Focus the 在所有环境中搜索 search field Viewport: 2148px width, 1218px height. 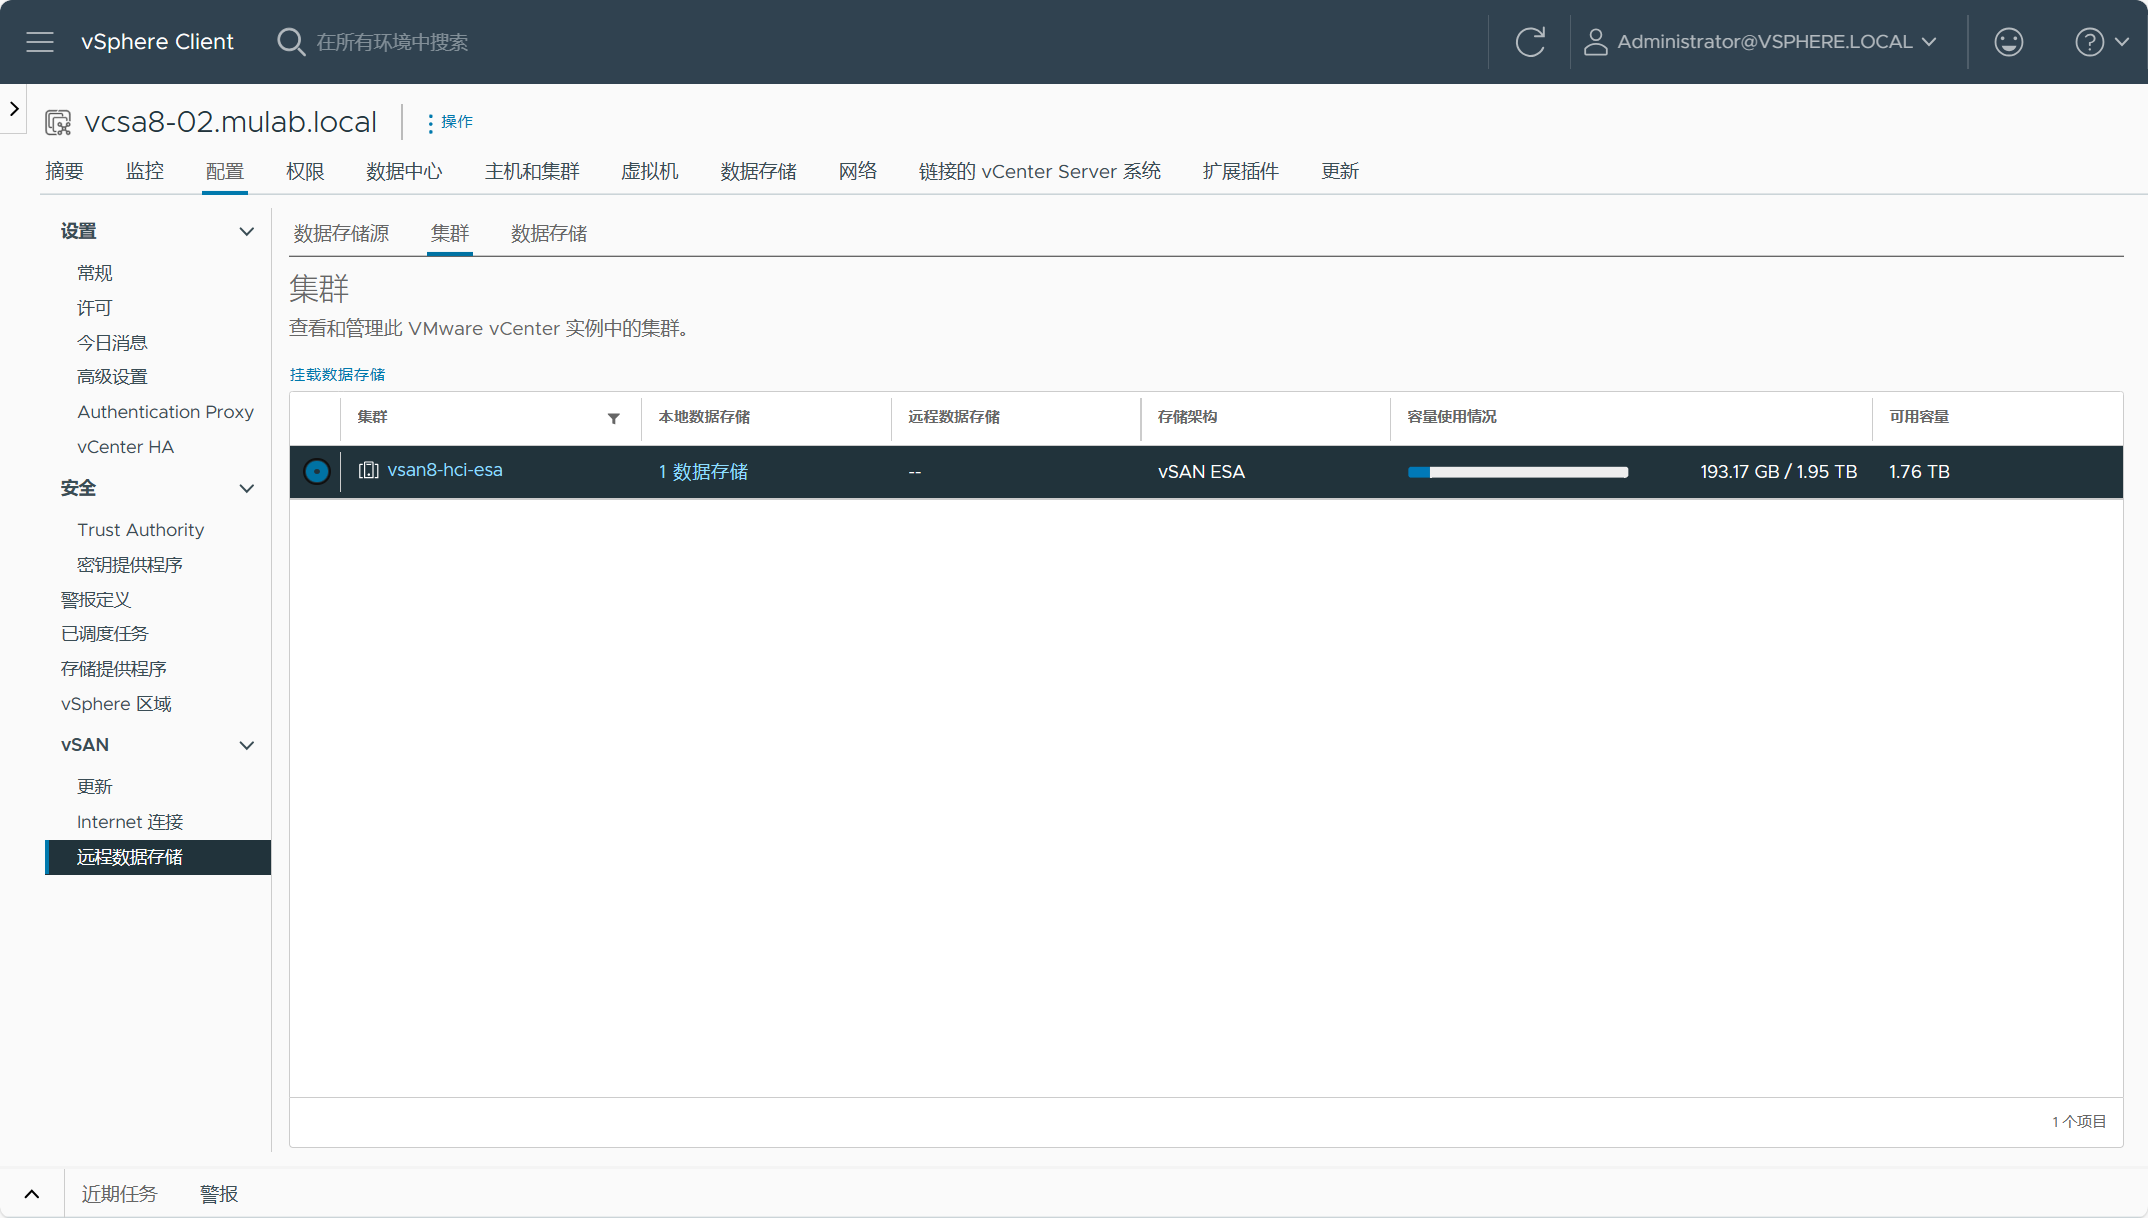(x=392, y=42)
